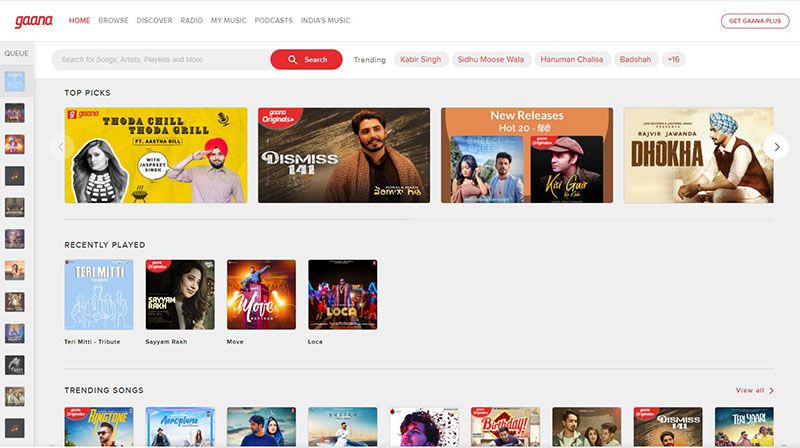Select the Badshah trending tag
Viewport: 800px width, 448px height.
click(636, 60)
